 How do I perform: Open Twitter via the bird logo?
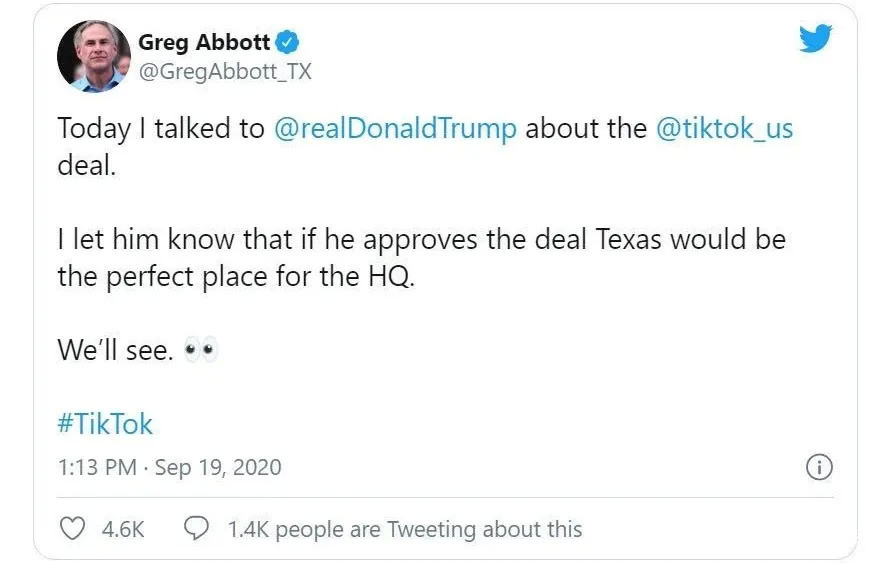tap(815, 40)
